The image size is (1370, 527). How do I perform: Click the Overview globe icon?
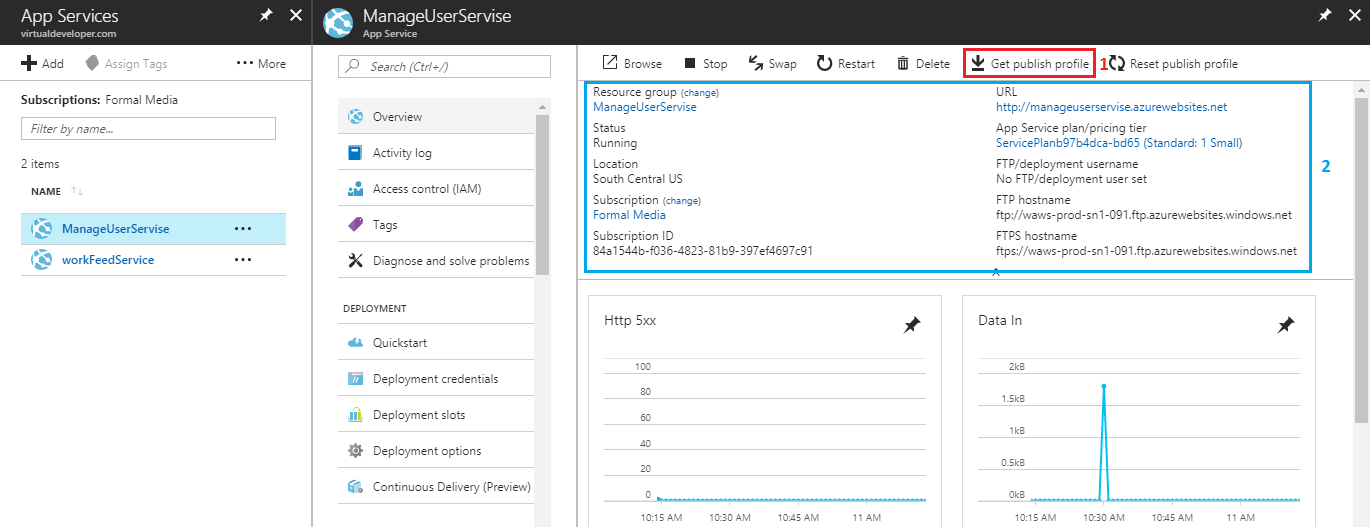click(x=355, y=117)
